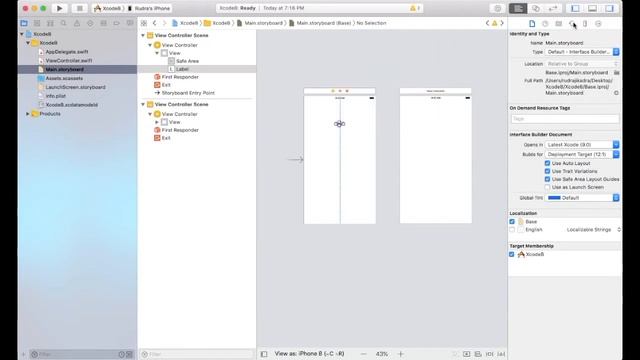
Task: Open the Report navigator speech-bubble icon
Action: 130,23
